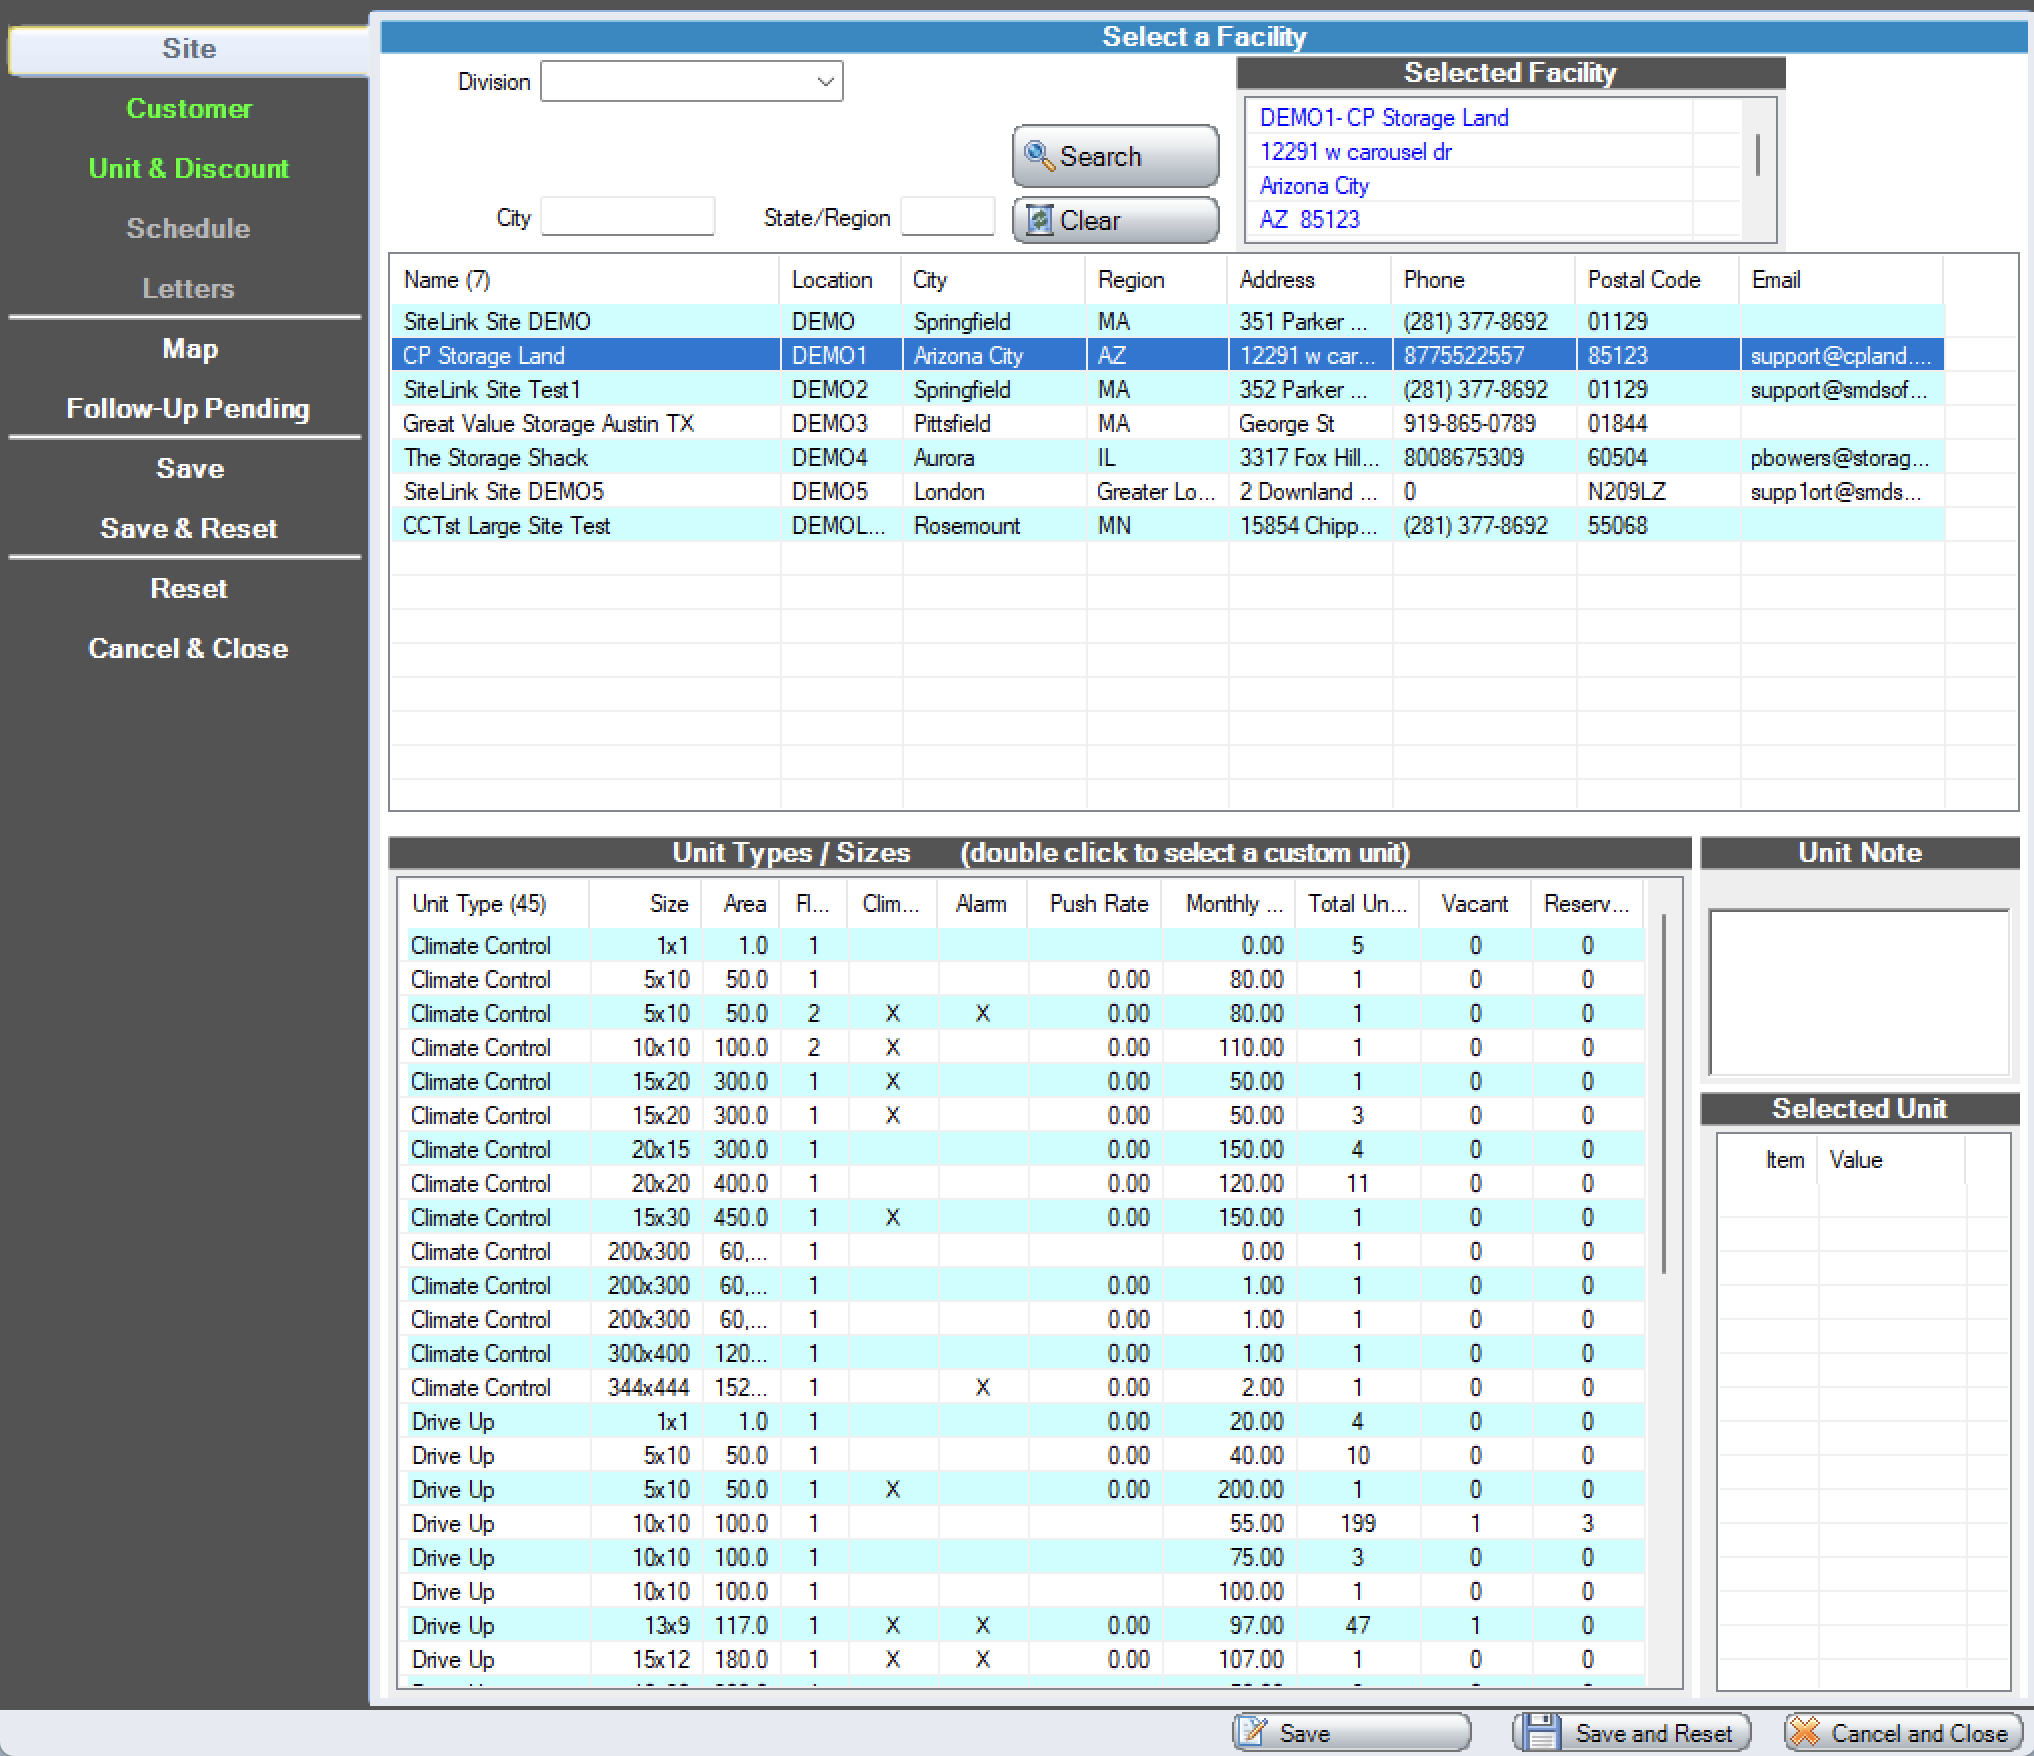Click the Save and Reset floppy disk icon
The image size is (2034, 1756).
click(x=1543, y=1733)
